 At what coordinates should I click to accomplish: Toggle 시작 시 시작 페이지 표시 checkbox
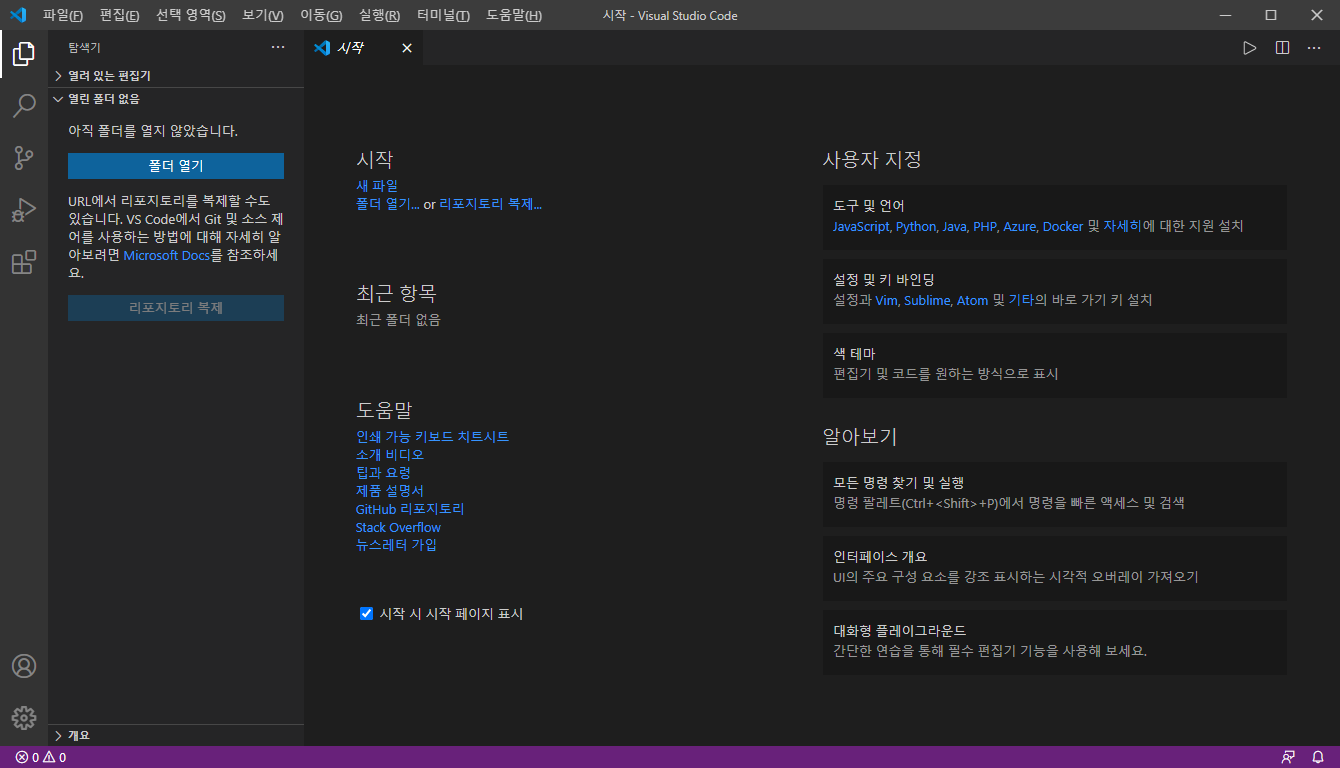[366, 614]
